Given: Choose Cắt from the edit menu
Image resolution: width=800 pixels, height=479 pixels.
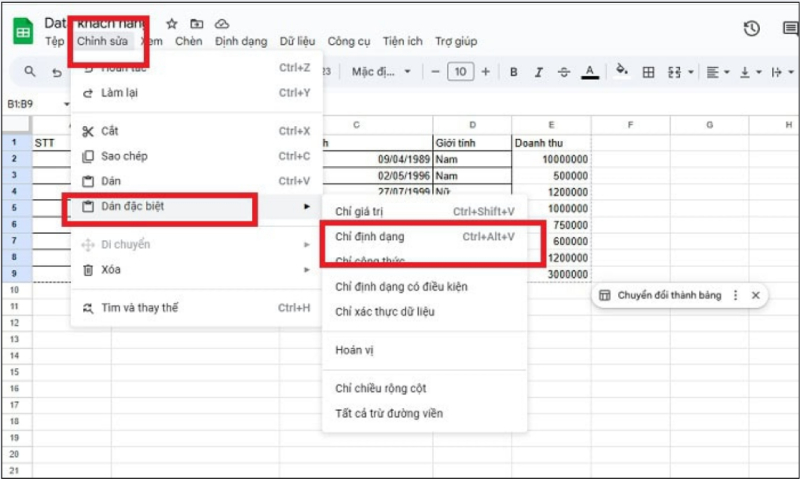Looking at the screenshot, I should pyautogui.click(x=196, y=131).
